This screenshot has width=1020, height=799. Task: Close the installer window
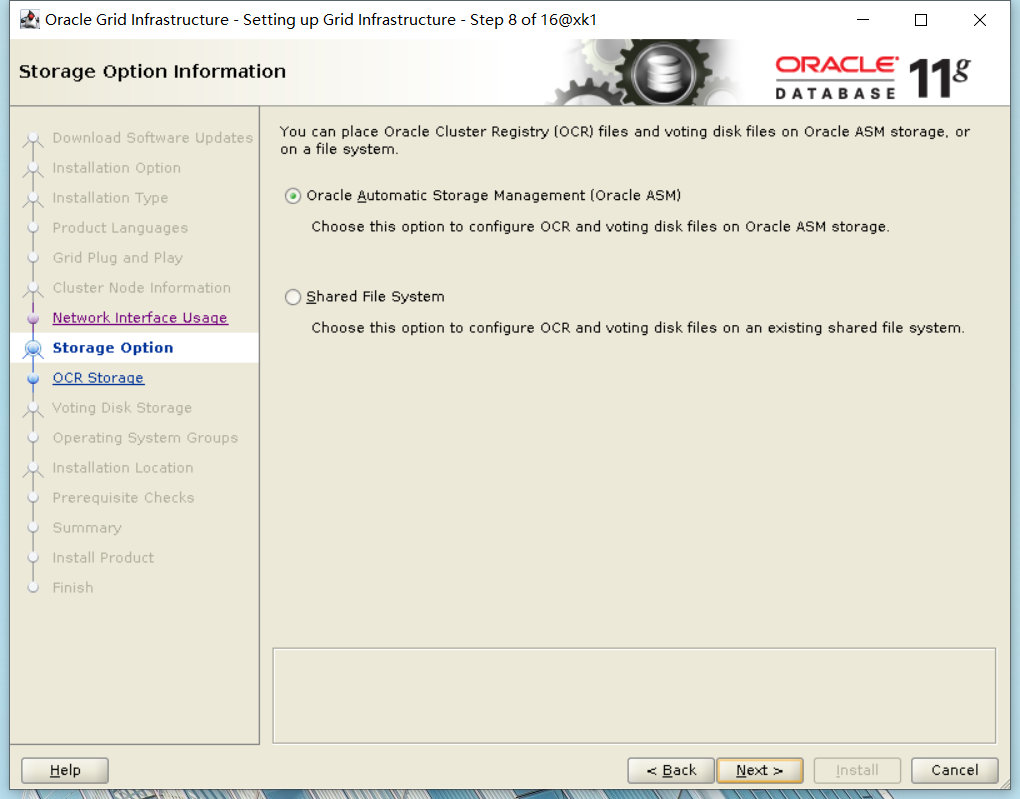[980, 20]
